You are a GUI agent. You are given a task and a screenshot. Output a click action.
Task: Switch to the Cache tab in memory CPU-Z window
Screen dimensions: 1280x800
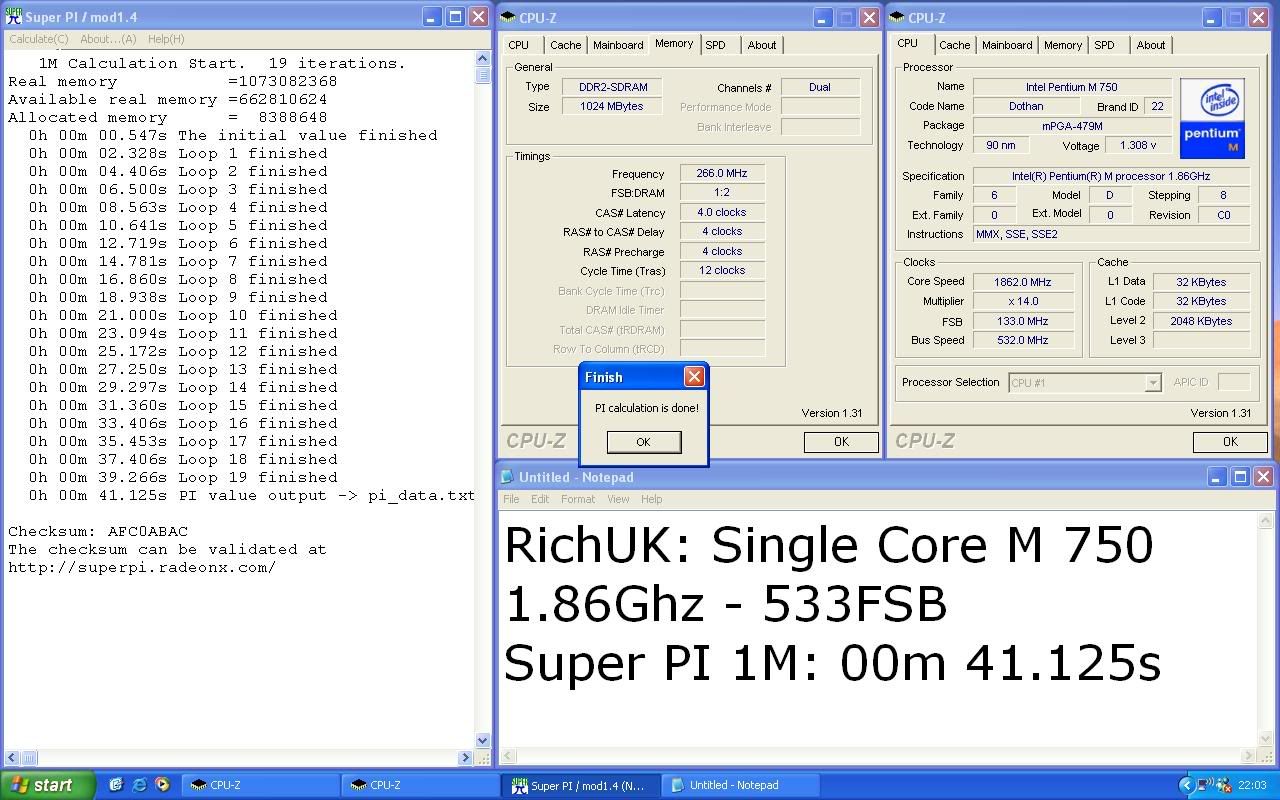(565, 45)
